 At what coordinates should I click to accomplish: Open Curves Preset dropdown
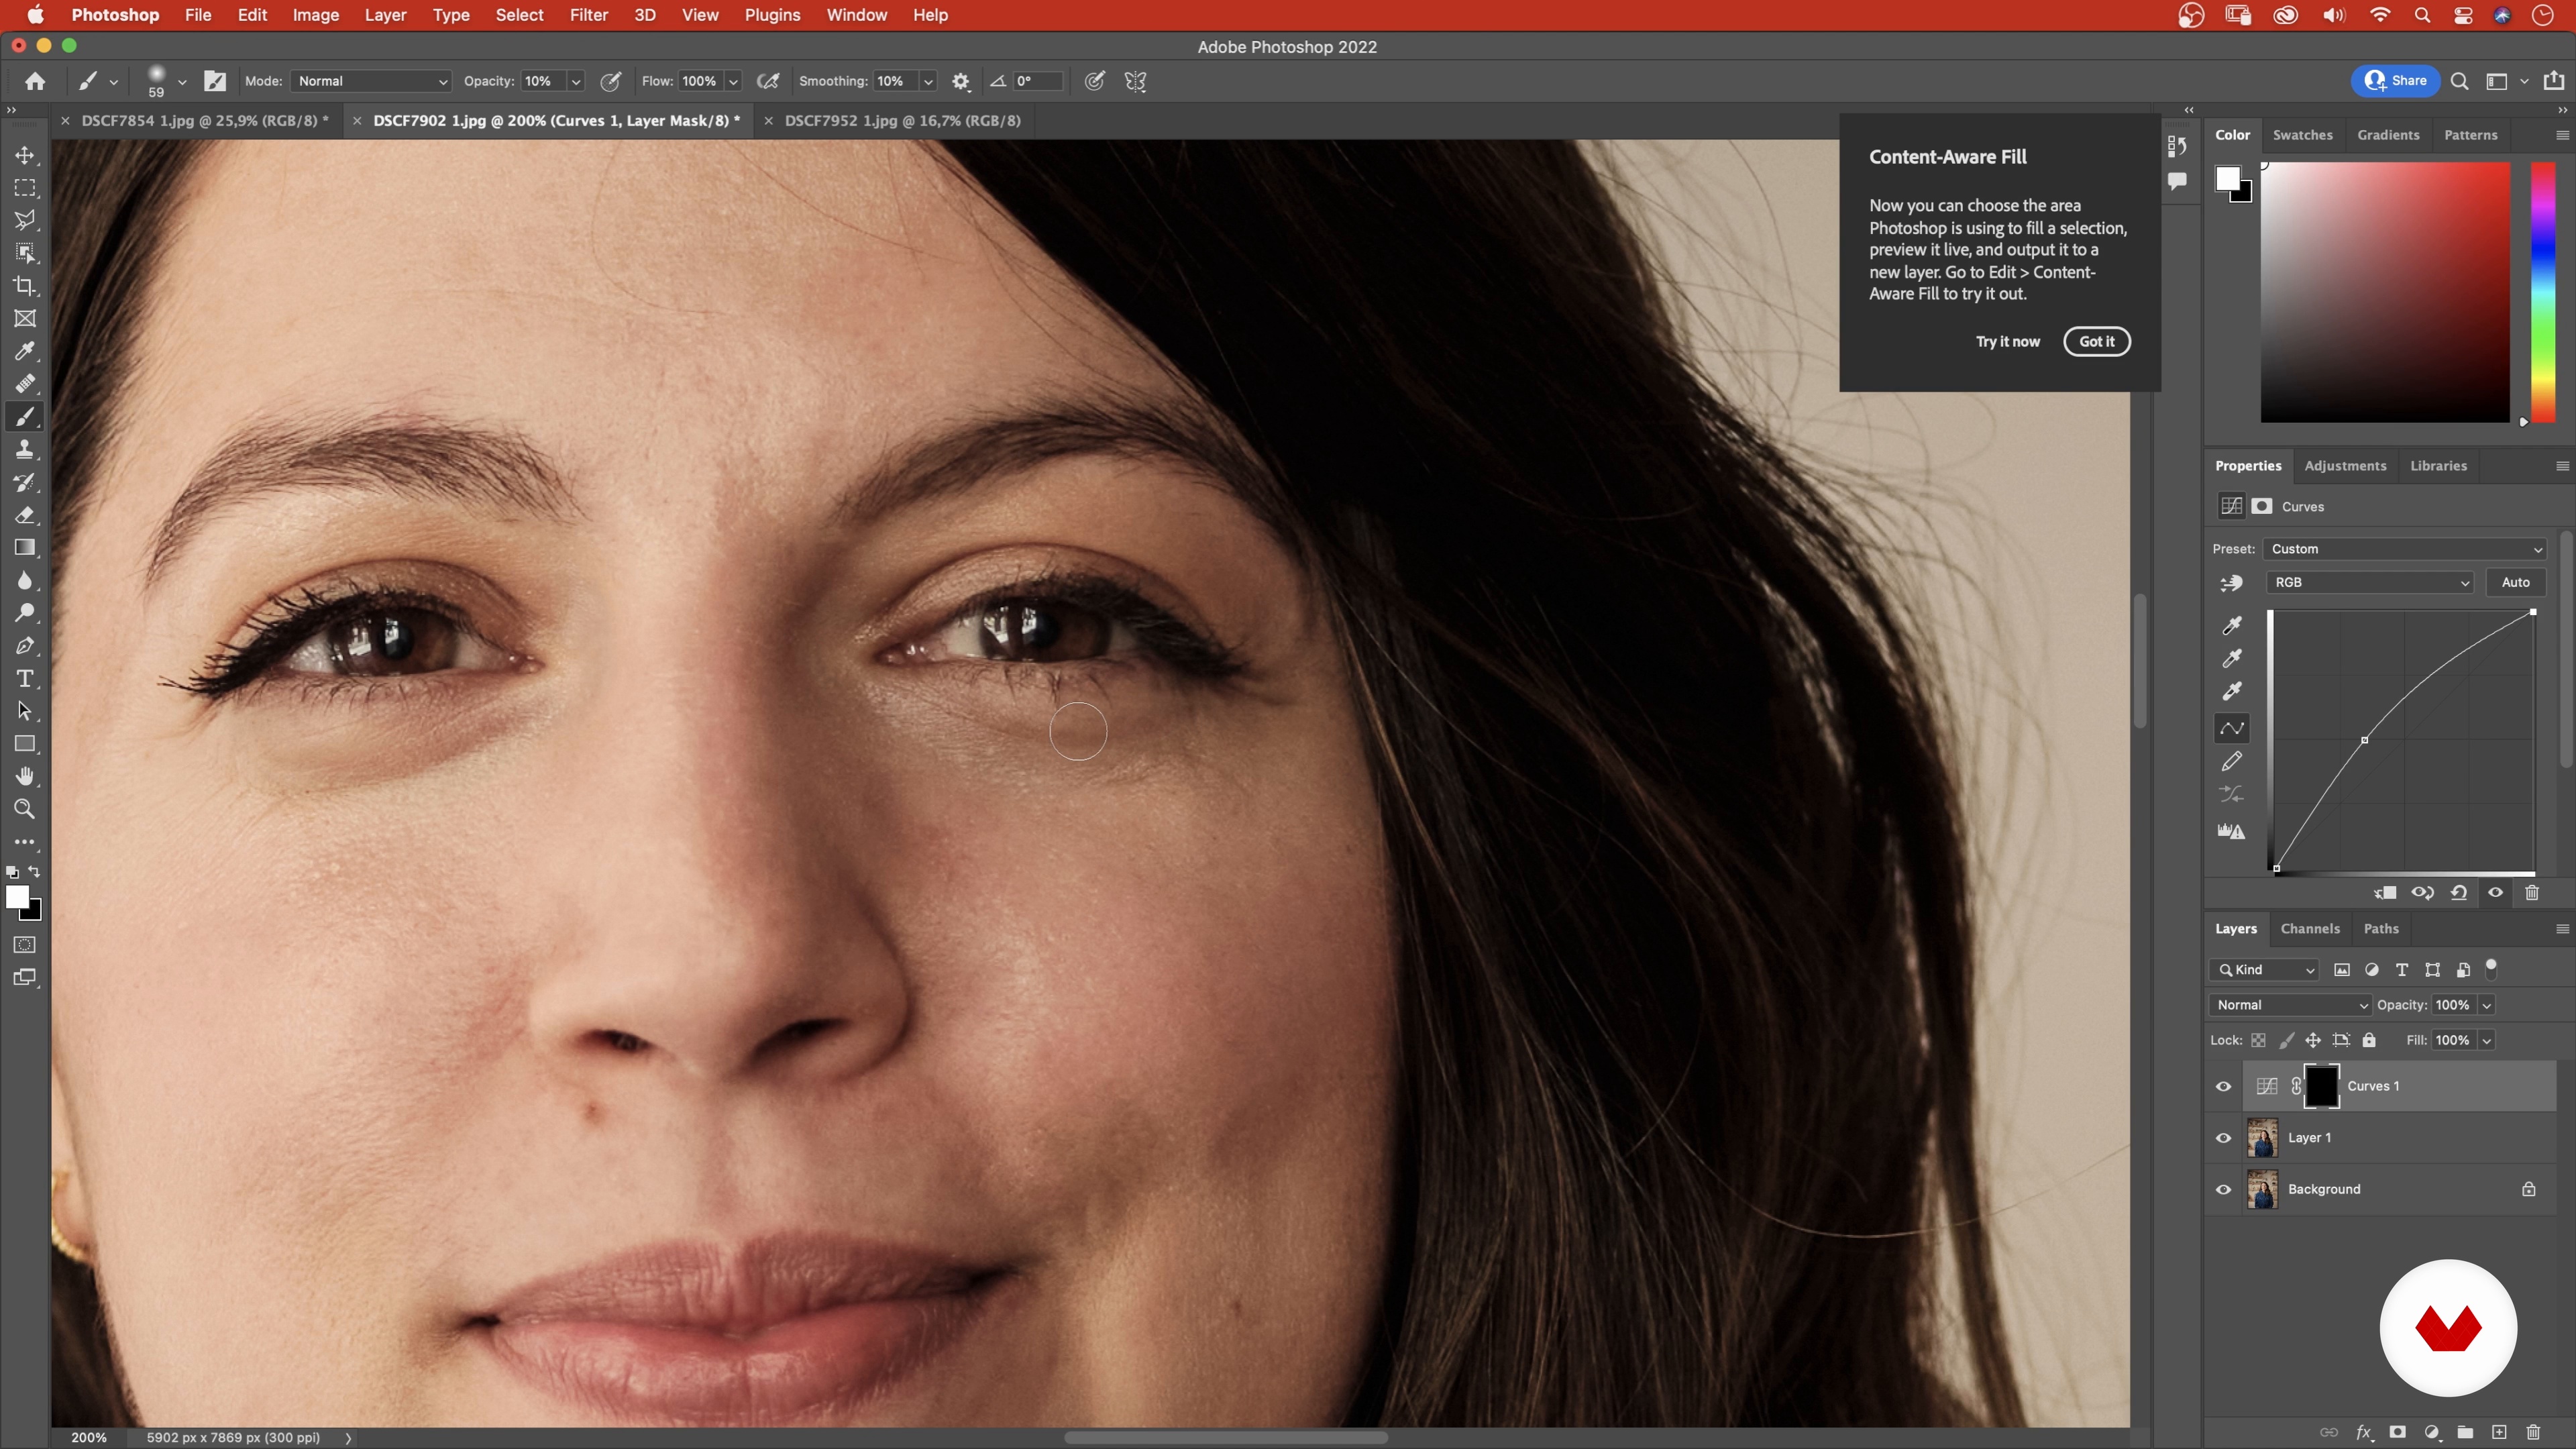2405,549
